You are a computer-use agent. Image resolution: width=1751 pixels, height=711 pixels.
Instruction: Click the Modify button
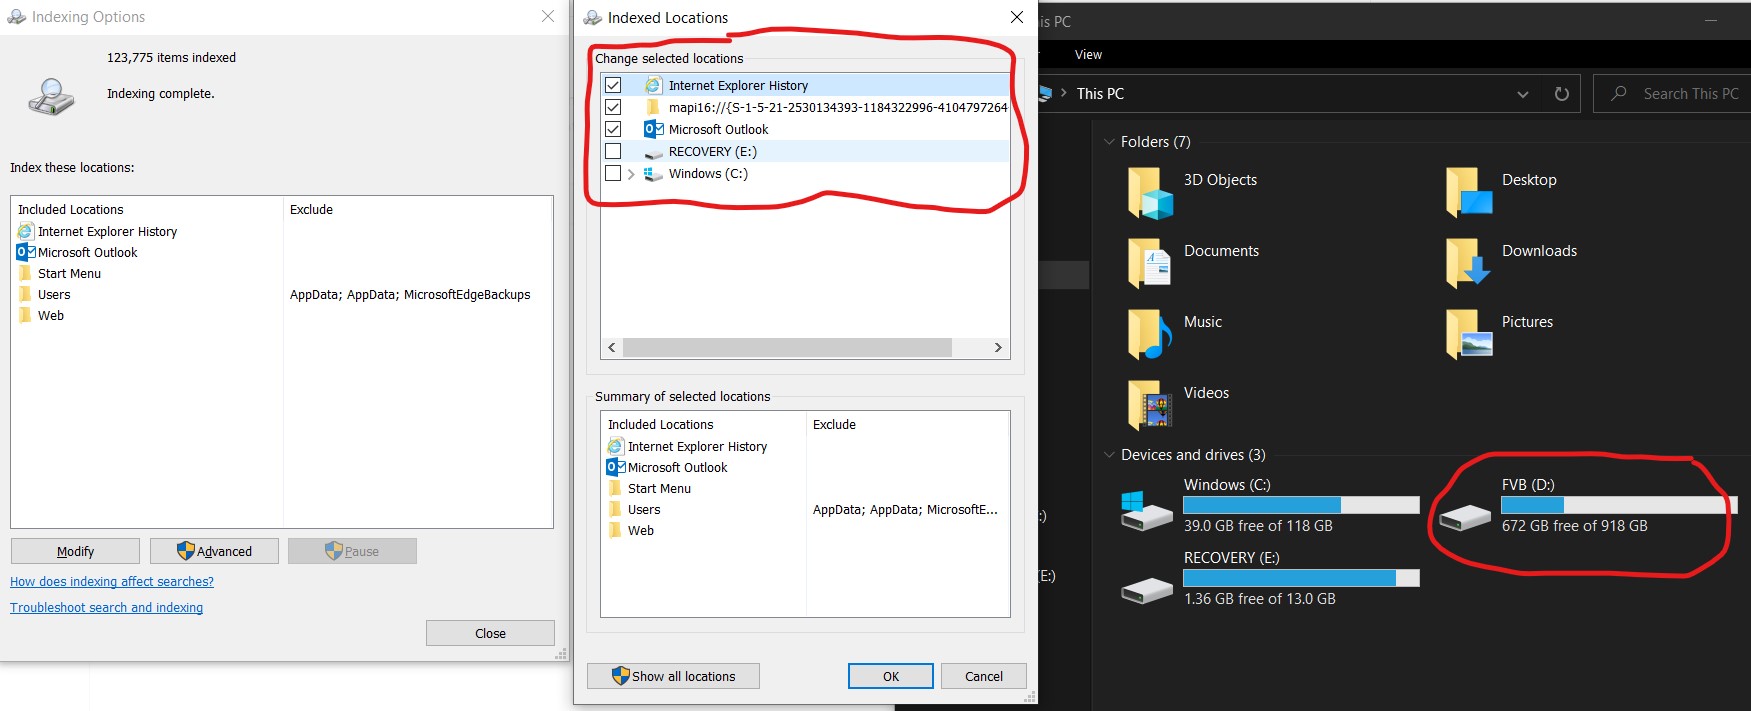tap(75, 551)
